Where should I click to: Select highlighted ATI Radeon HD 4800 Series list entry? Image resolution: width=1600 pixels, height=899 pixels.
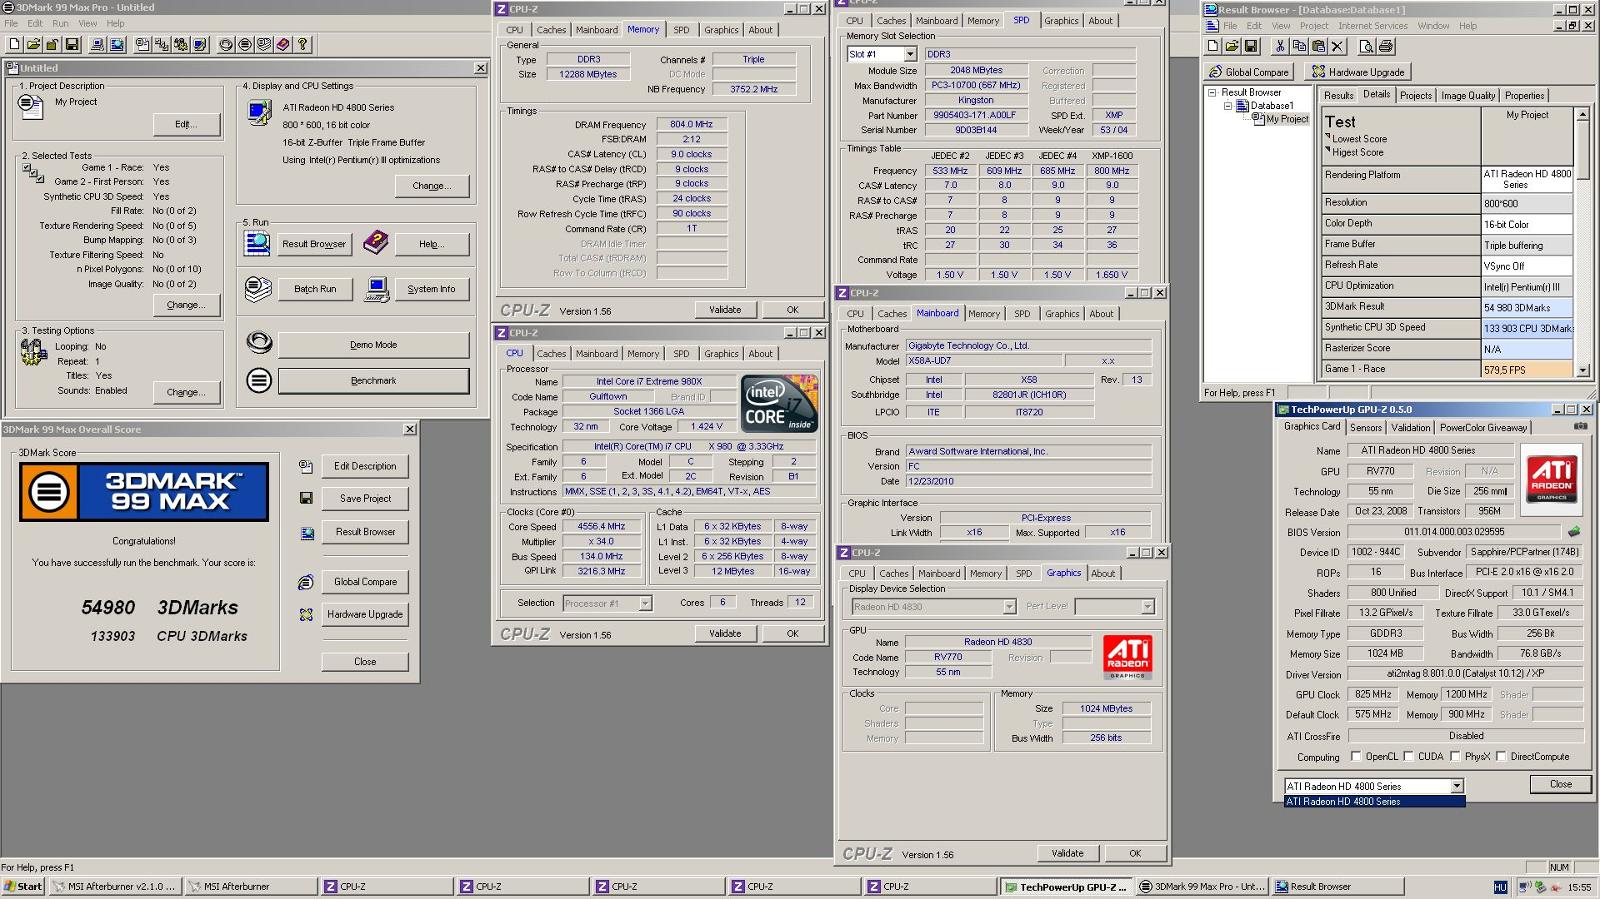click(x=1374, y=801)
